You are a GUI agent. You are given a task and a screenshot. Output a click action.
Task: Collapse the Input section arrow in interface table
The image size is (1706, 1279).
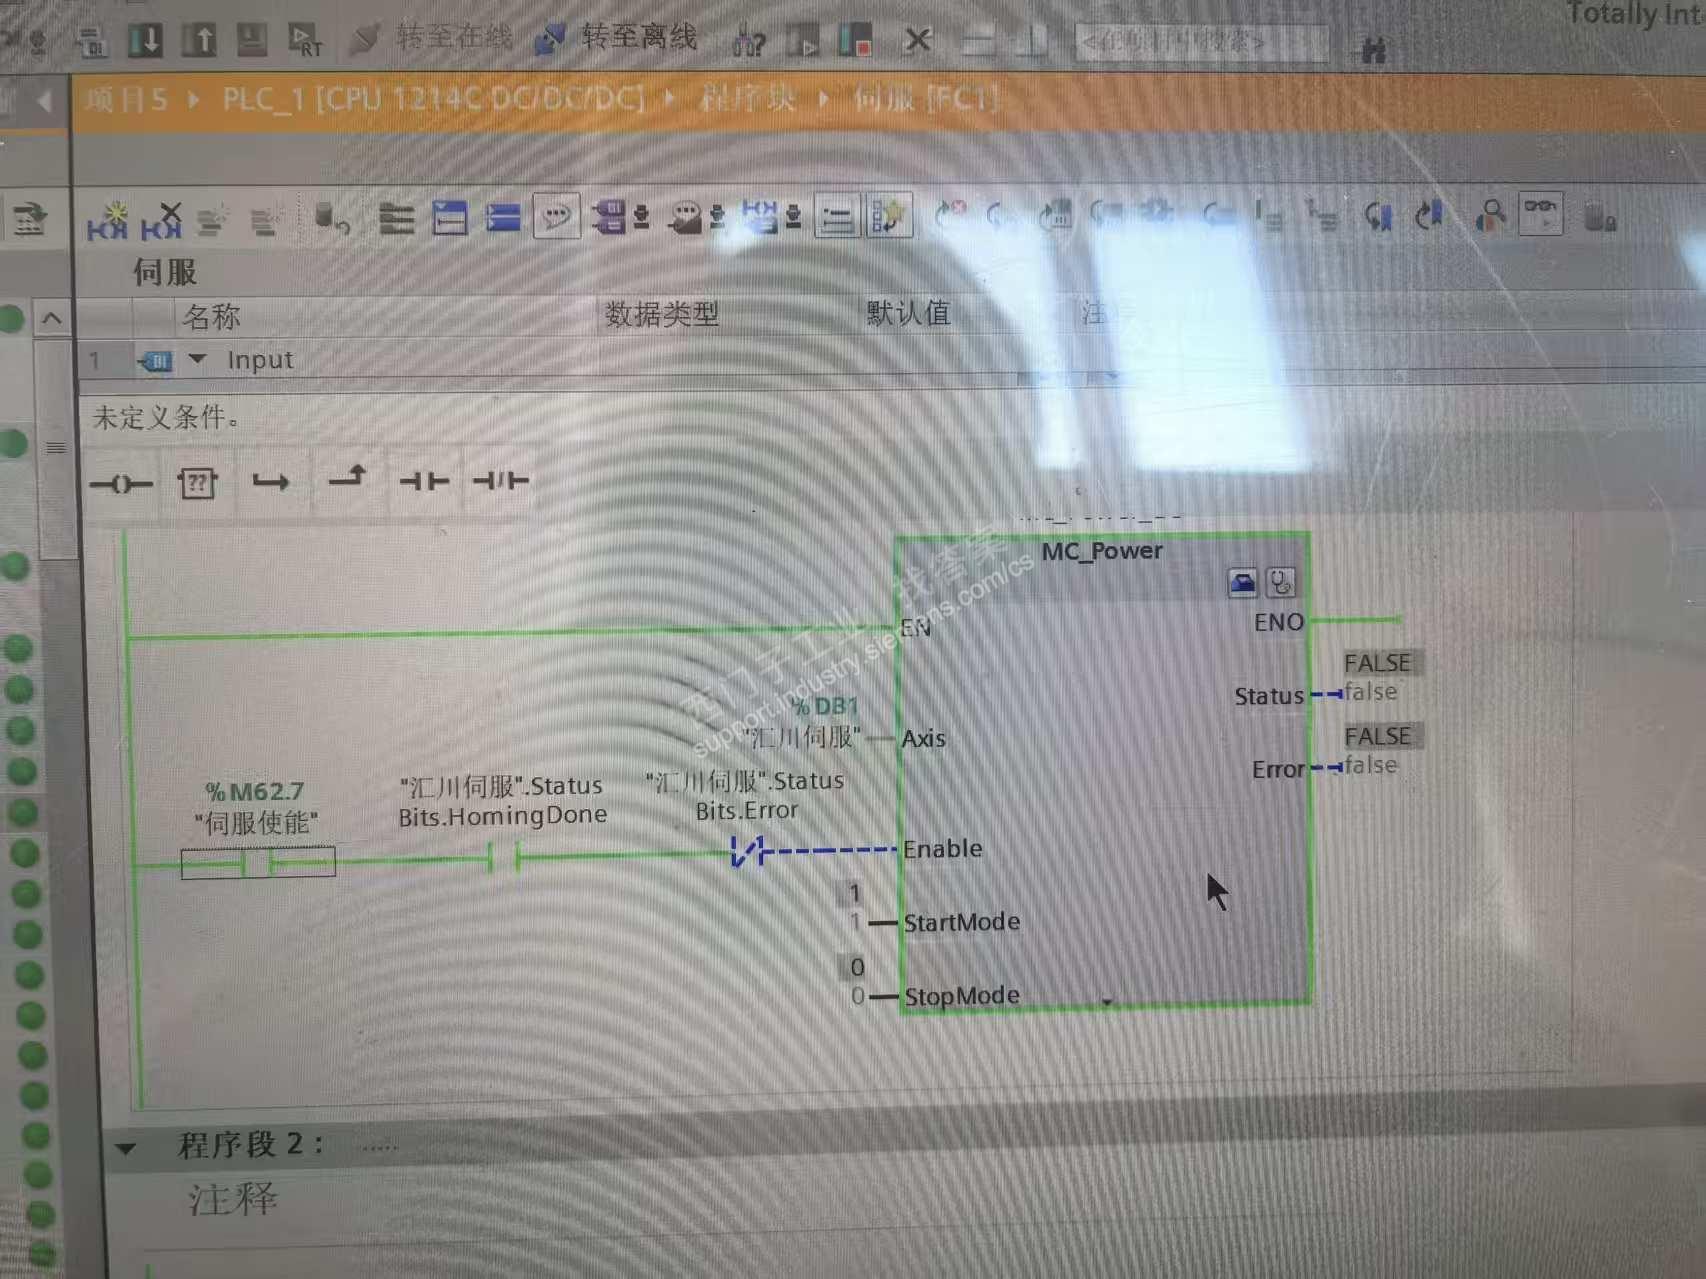coord(198,359)
